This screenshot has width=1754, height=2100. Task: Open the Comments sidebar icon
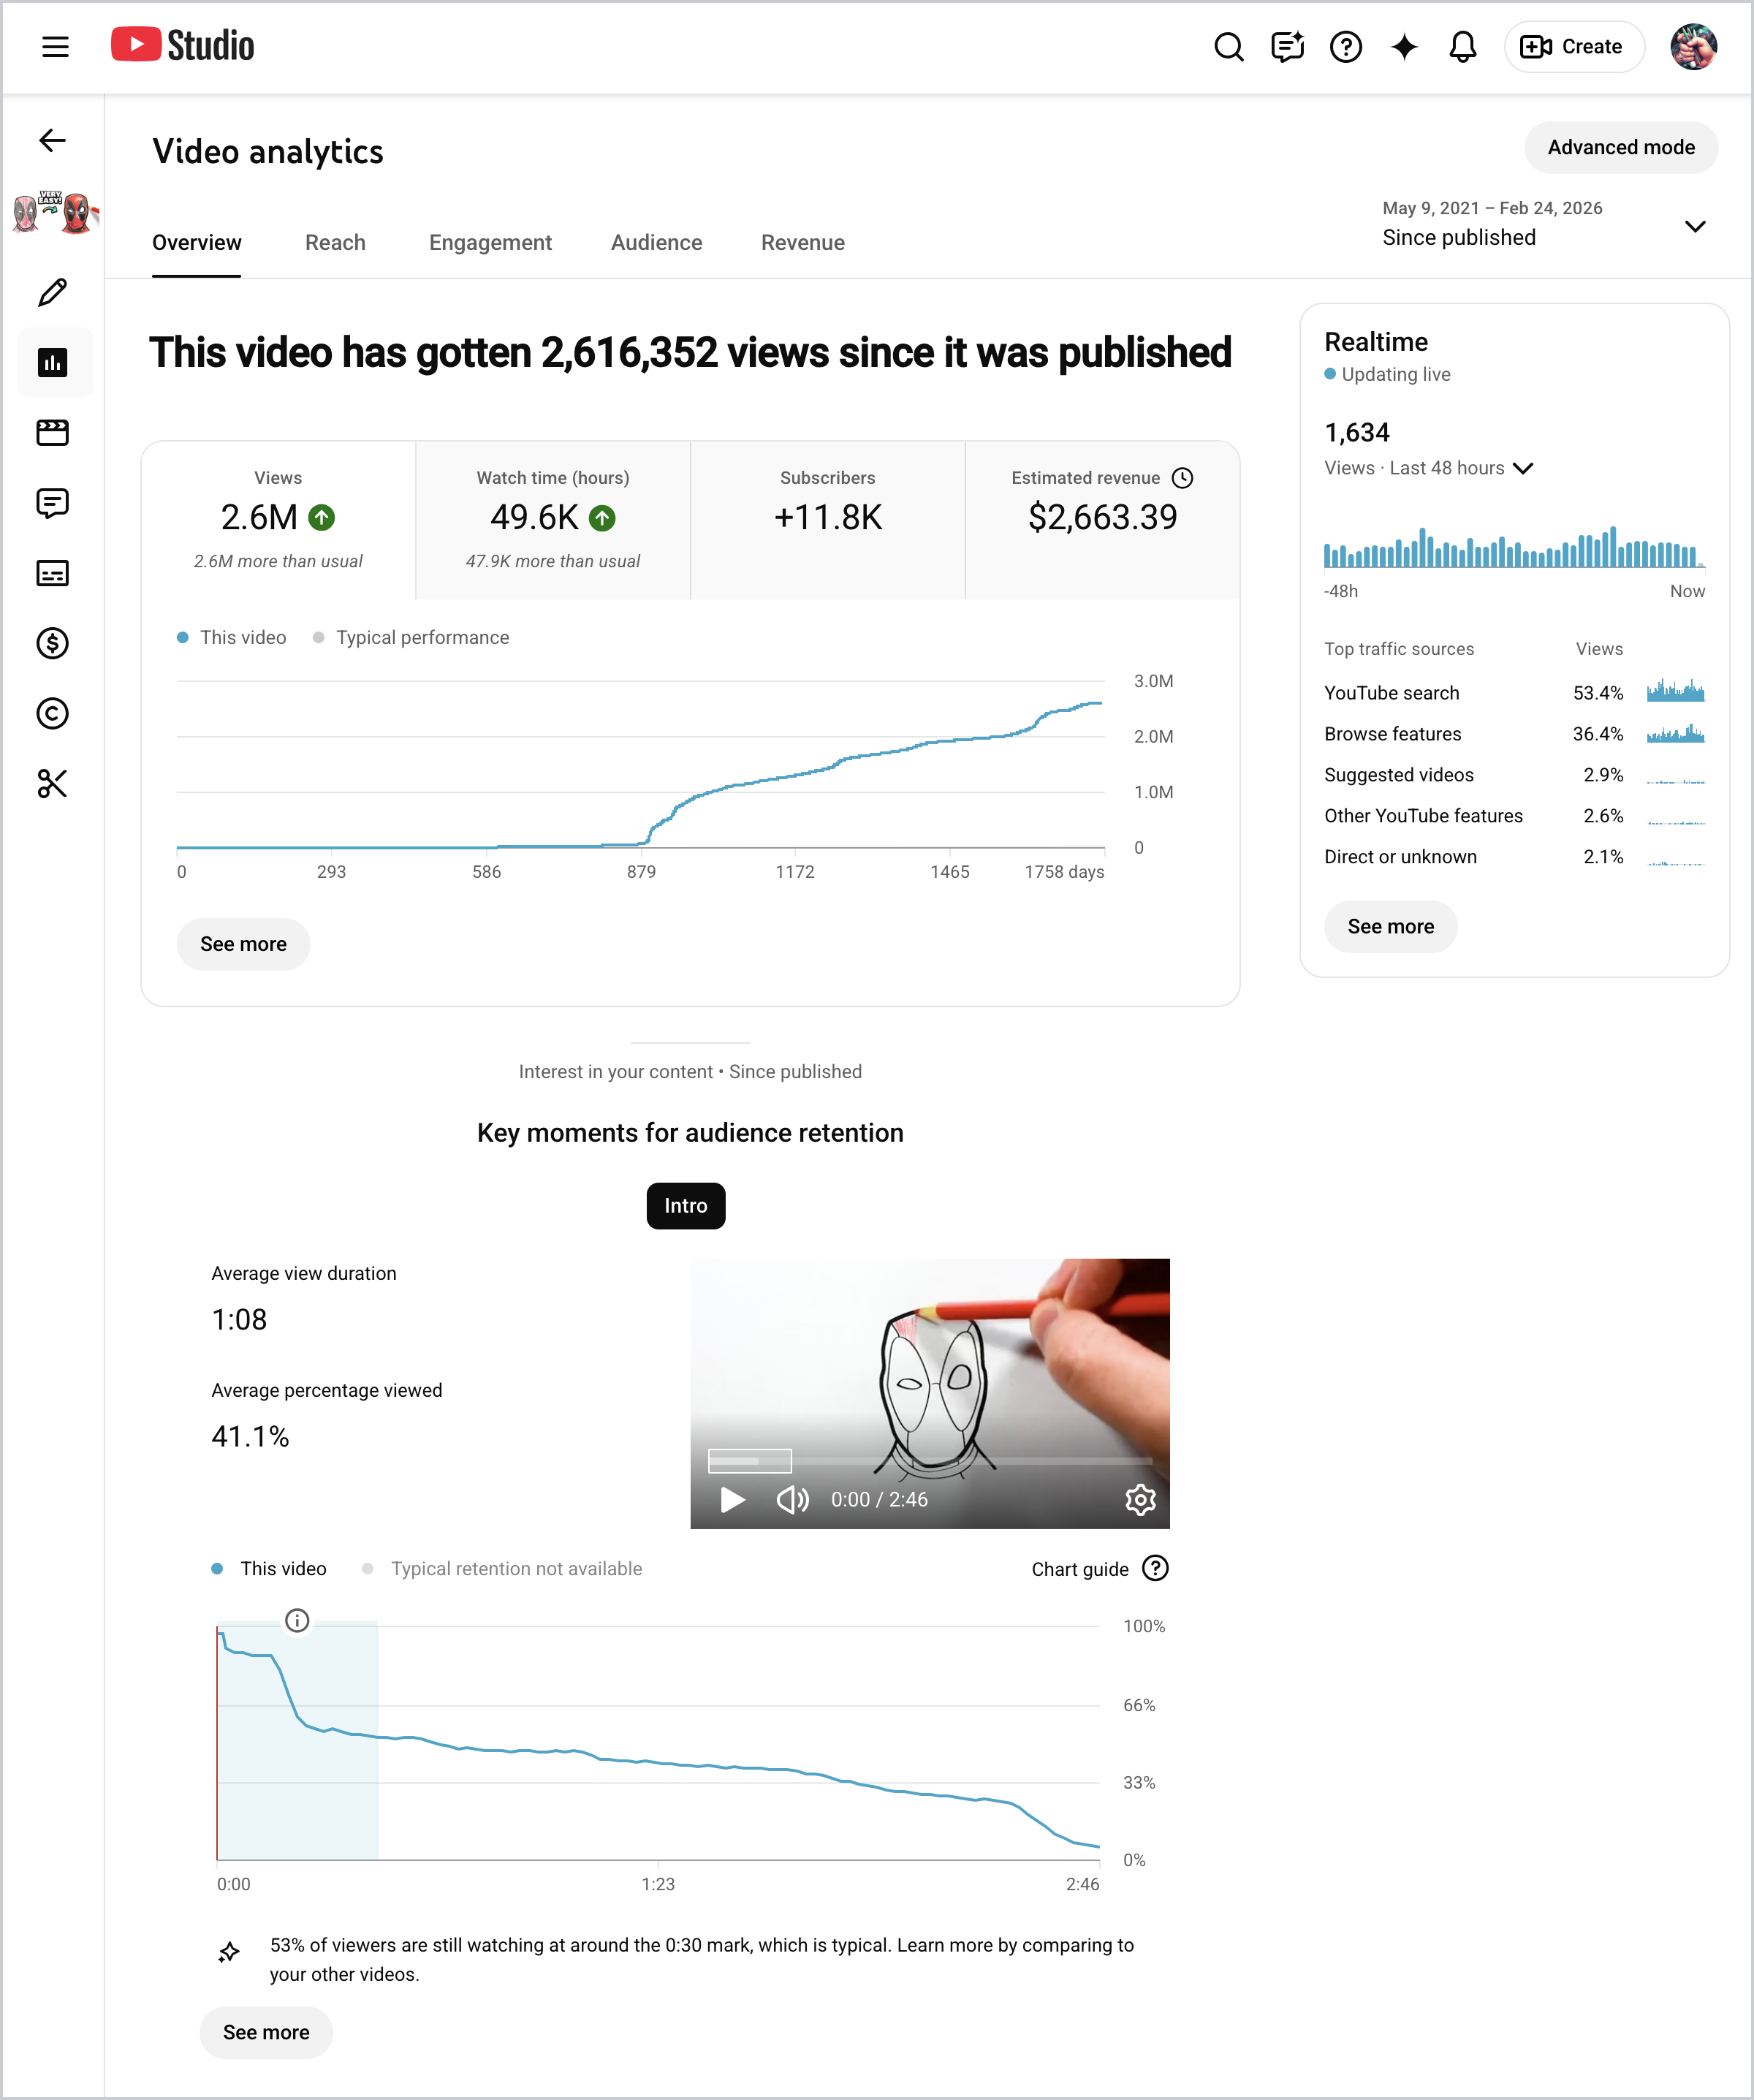pos(52,502)
